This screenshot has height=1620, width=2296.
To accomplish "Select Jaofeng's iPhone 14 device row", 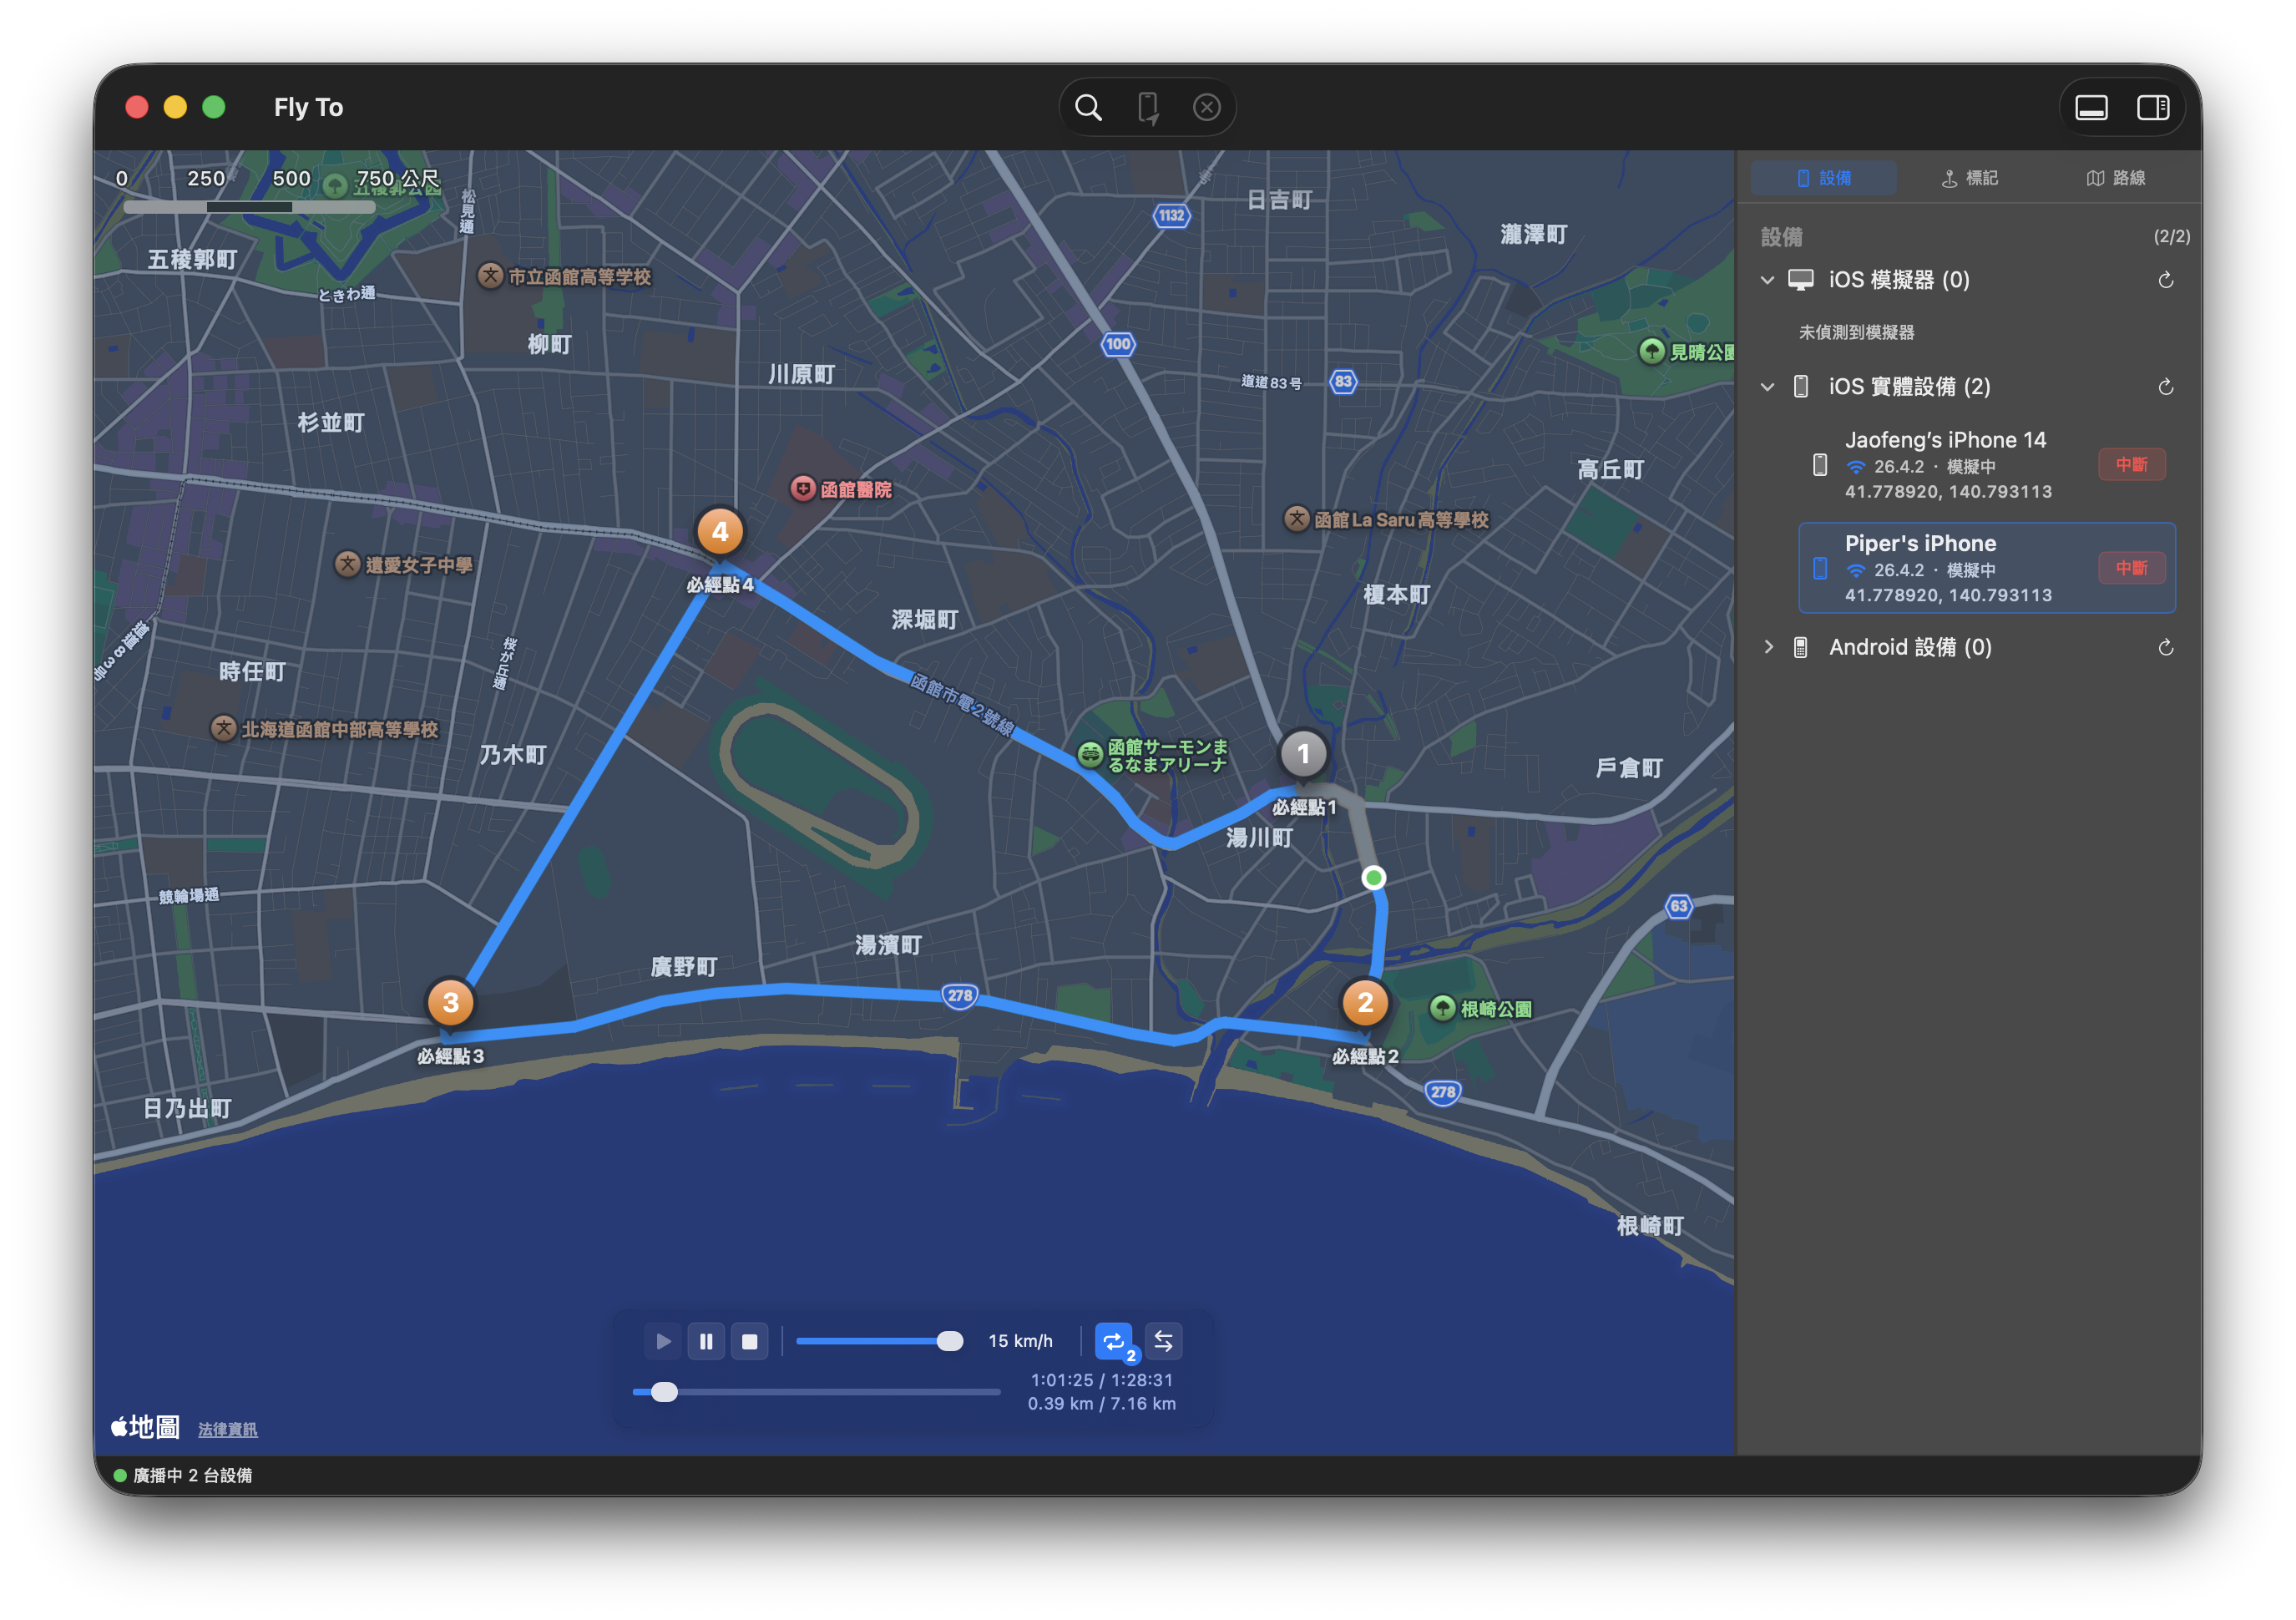I will coord(1986,465).
